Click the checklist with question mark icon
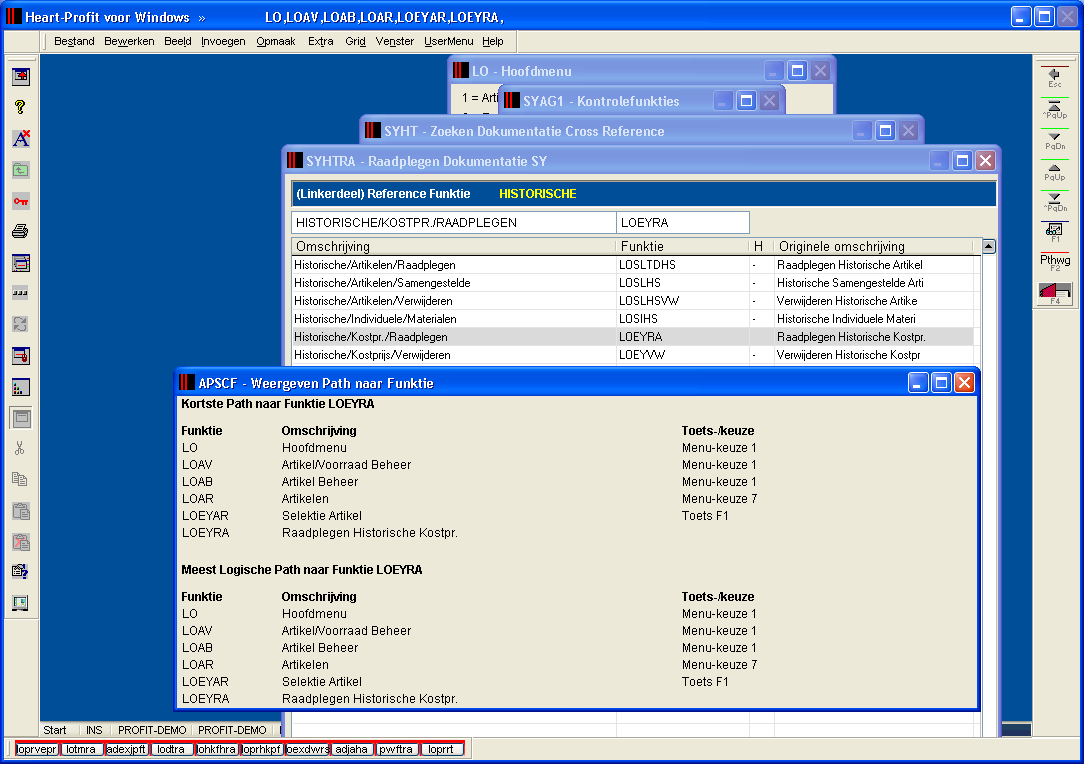This screenshot has width=1084, height=764. pos(21,572)
